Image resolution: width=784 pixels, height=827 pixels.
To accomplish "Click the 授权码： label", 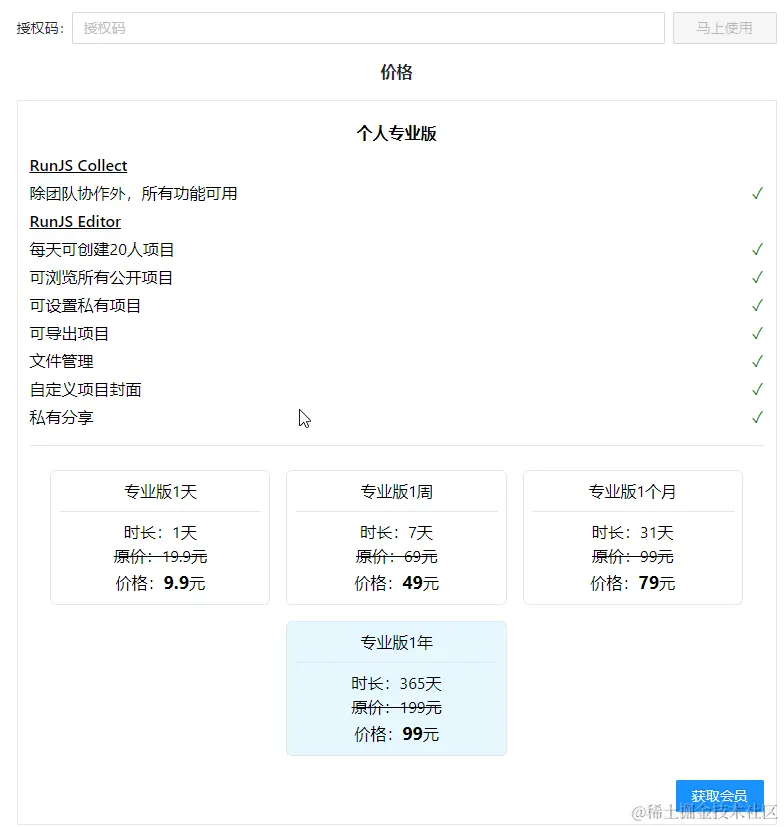I will tap(40, 28).
